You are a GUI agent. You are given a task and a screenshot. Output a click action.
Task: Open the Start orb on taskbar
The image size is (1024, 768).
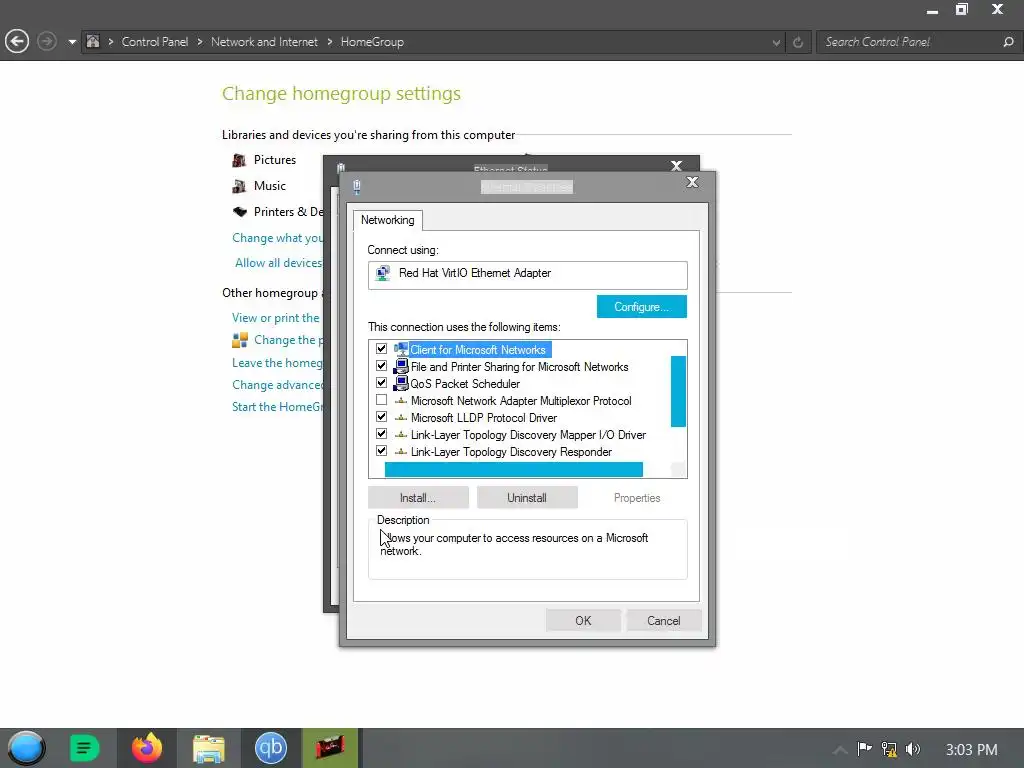[26, 748]
